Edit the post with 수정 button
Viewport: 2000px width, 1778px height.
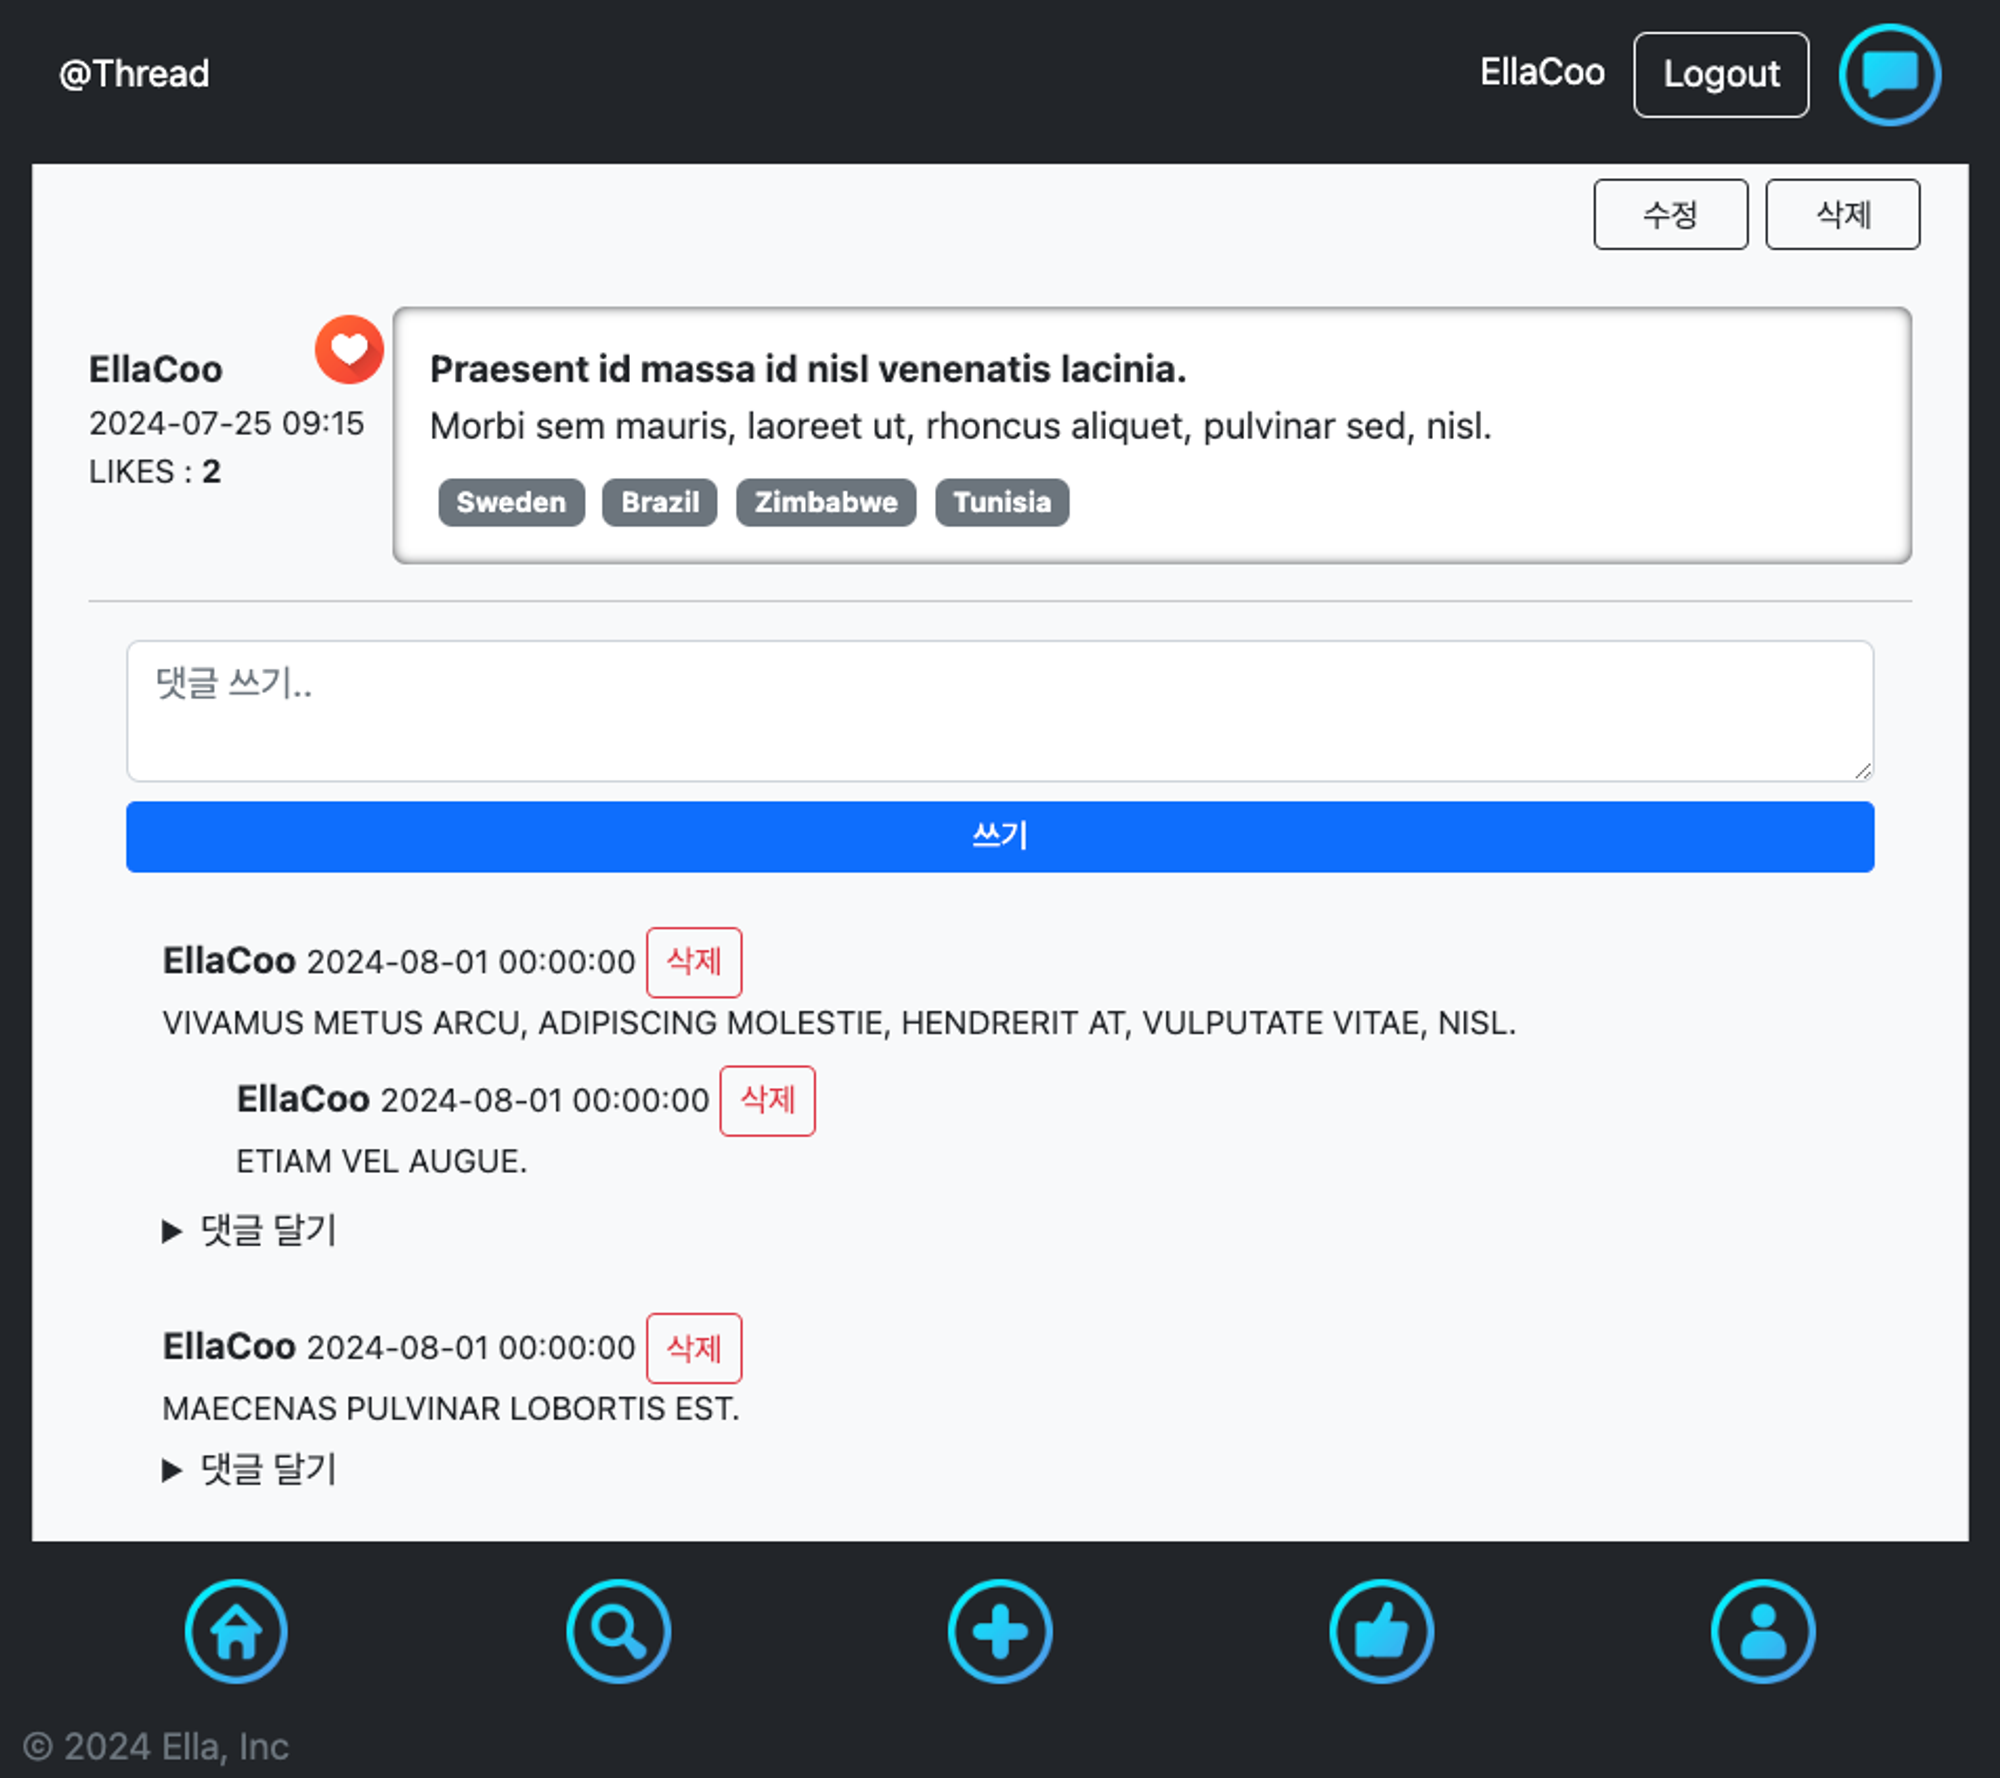(1670, 214)
